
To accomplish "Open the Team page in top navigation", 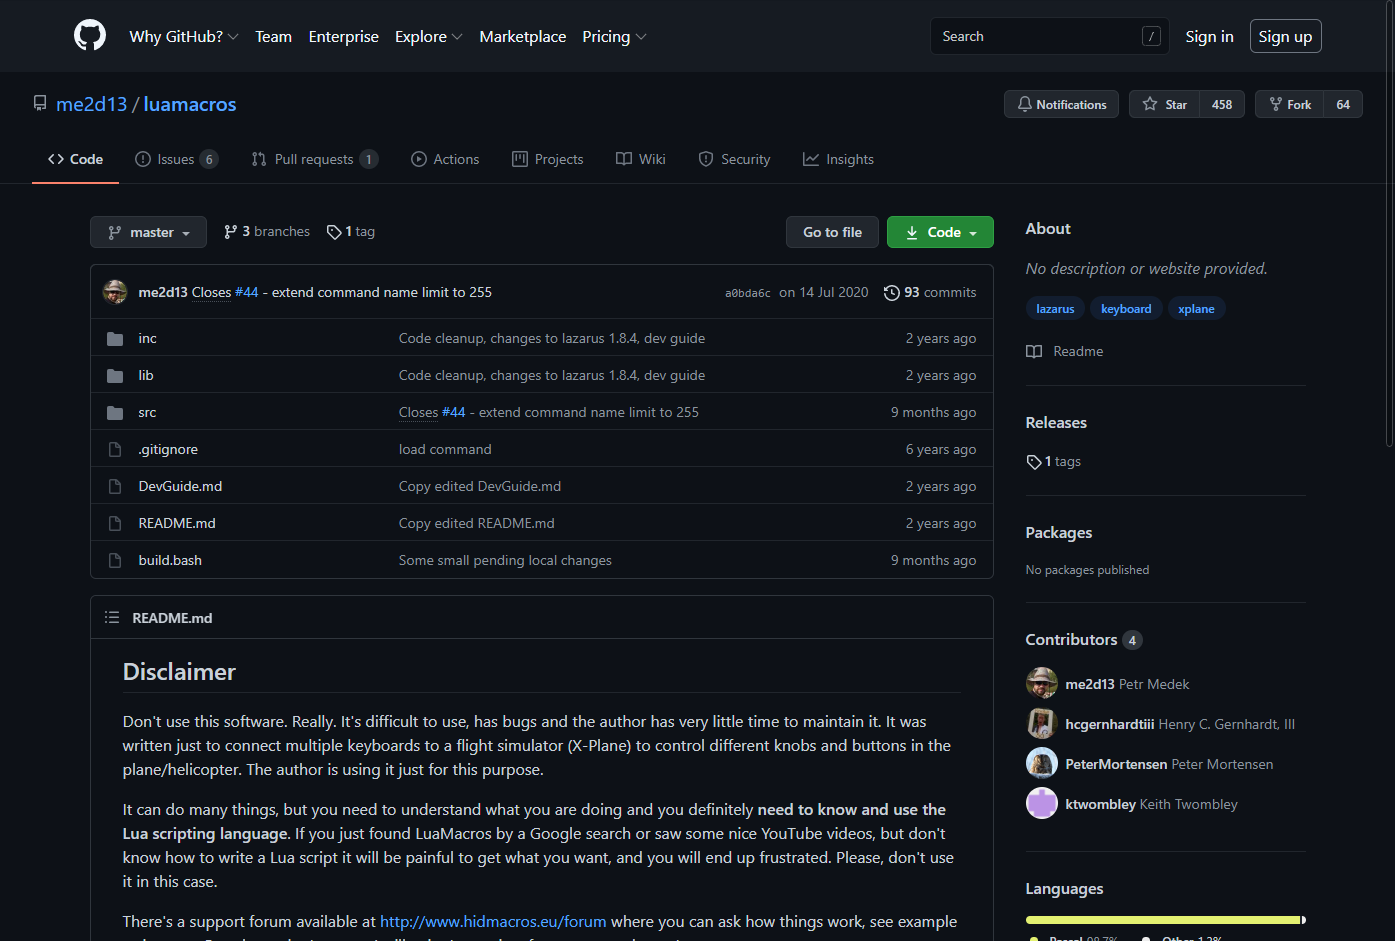I will 273,36.
